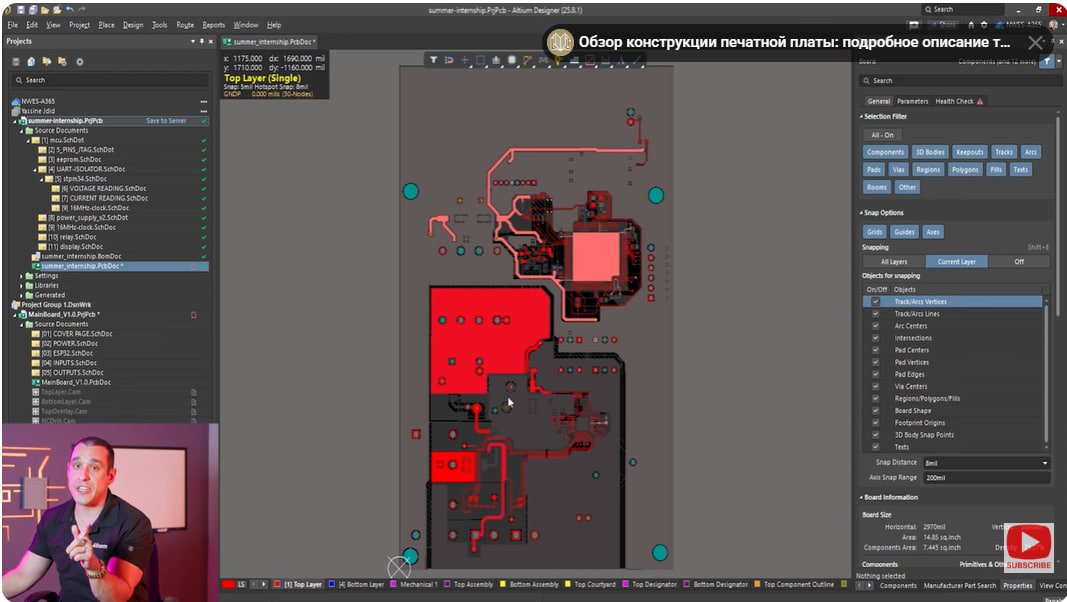Open the File menu
The height and width of the screenshot is (602, 1067).
pos(12,25)
